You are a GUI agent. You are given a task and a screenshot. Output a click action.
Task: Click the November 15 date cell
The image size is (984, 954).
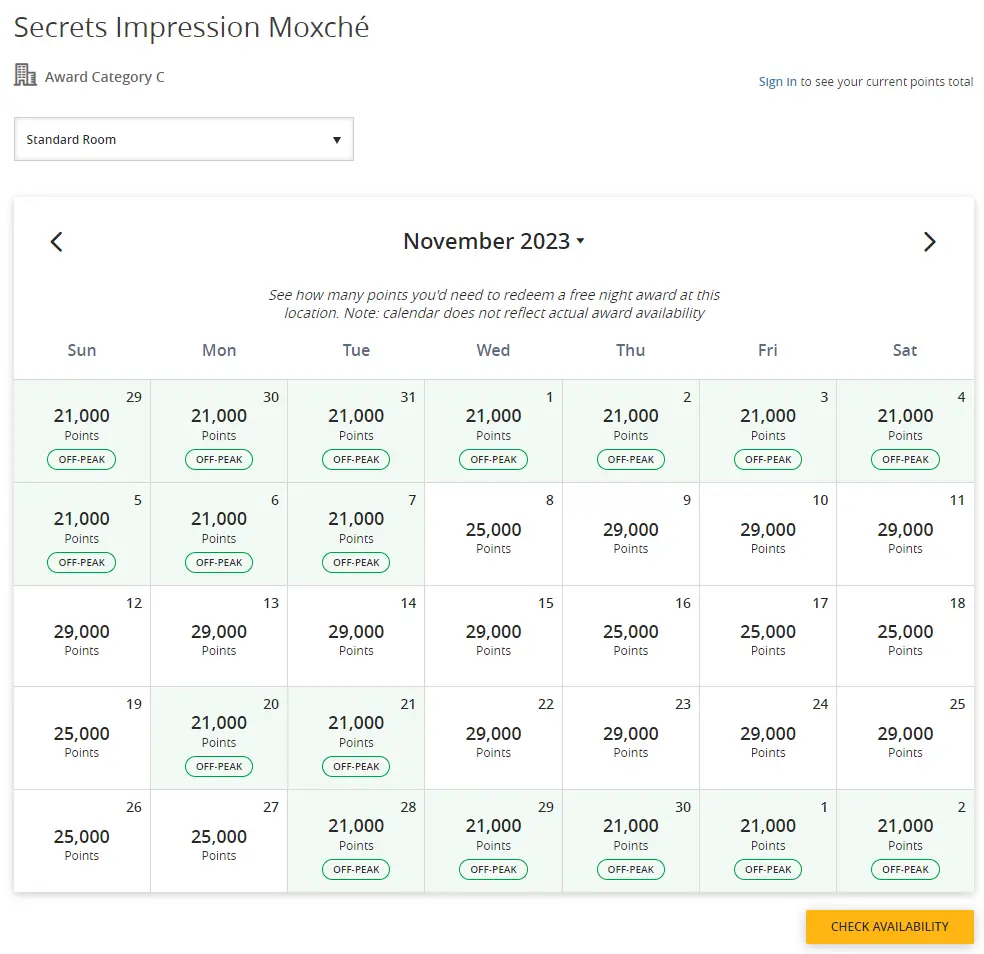pyautogui.click(x=493, y=636)
